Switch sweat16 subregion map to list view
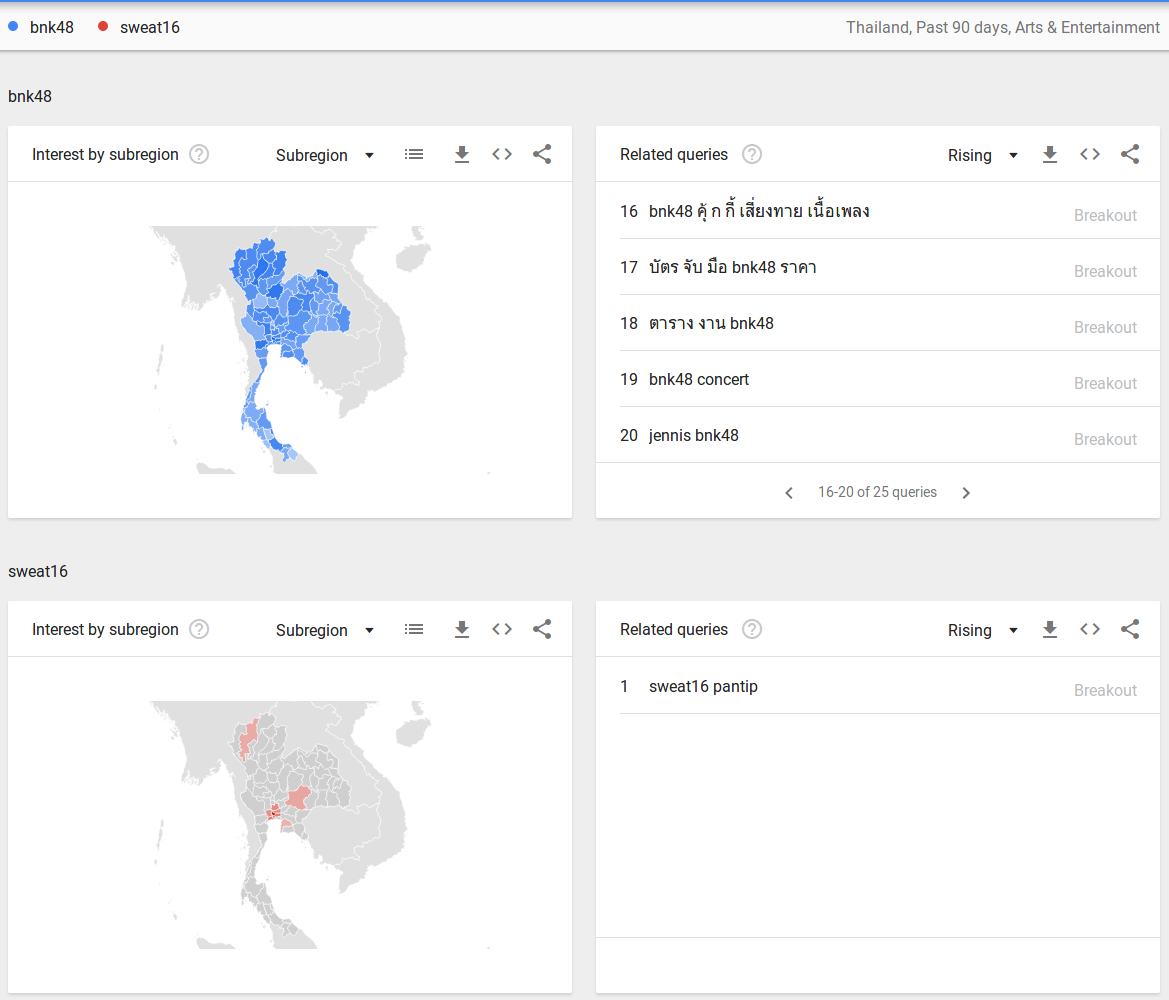The width and height of the screenshot is (1169, 1000). pos(414,629)
